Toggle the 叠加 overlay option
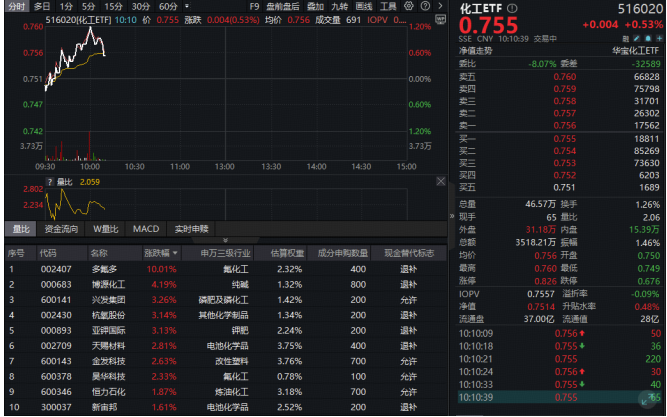 pyautogui.click(x=315, y=6)
